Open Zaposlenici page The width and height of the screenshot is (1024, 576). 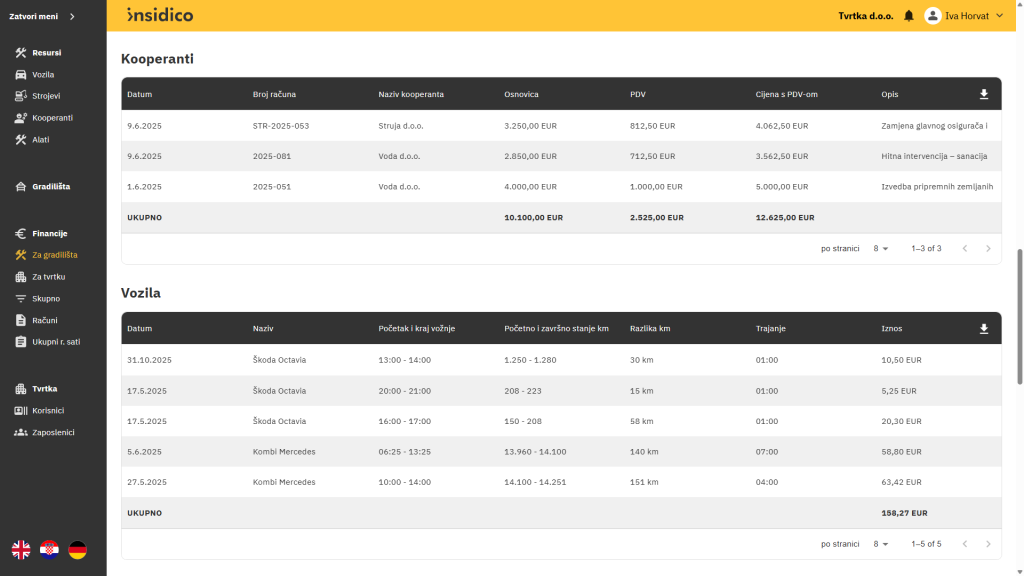[52, 432]
